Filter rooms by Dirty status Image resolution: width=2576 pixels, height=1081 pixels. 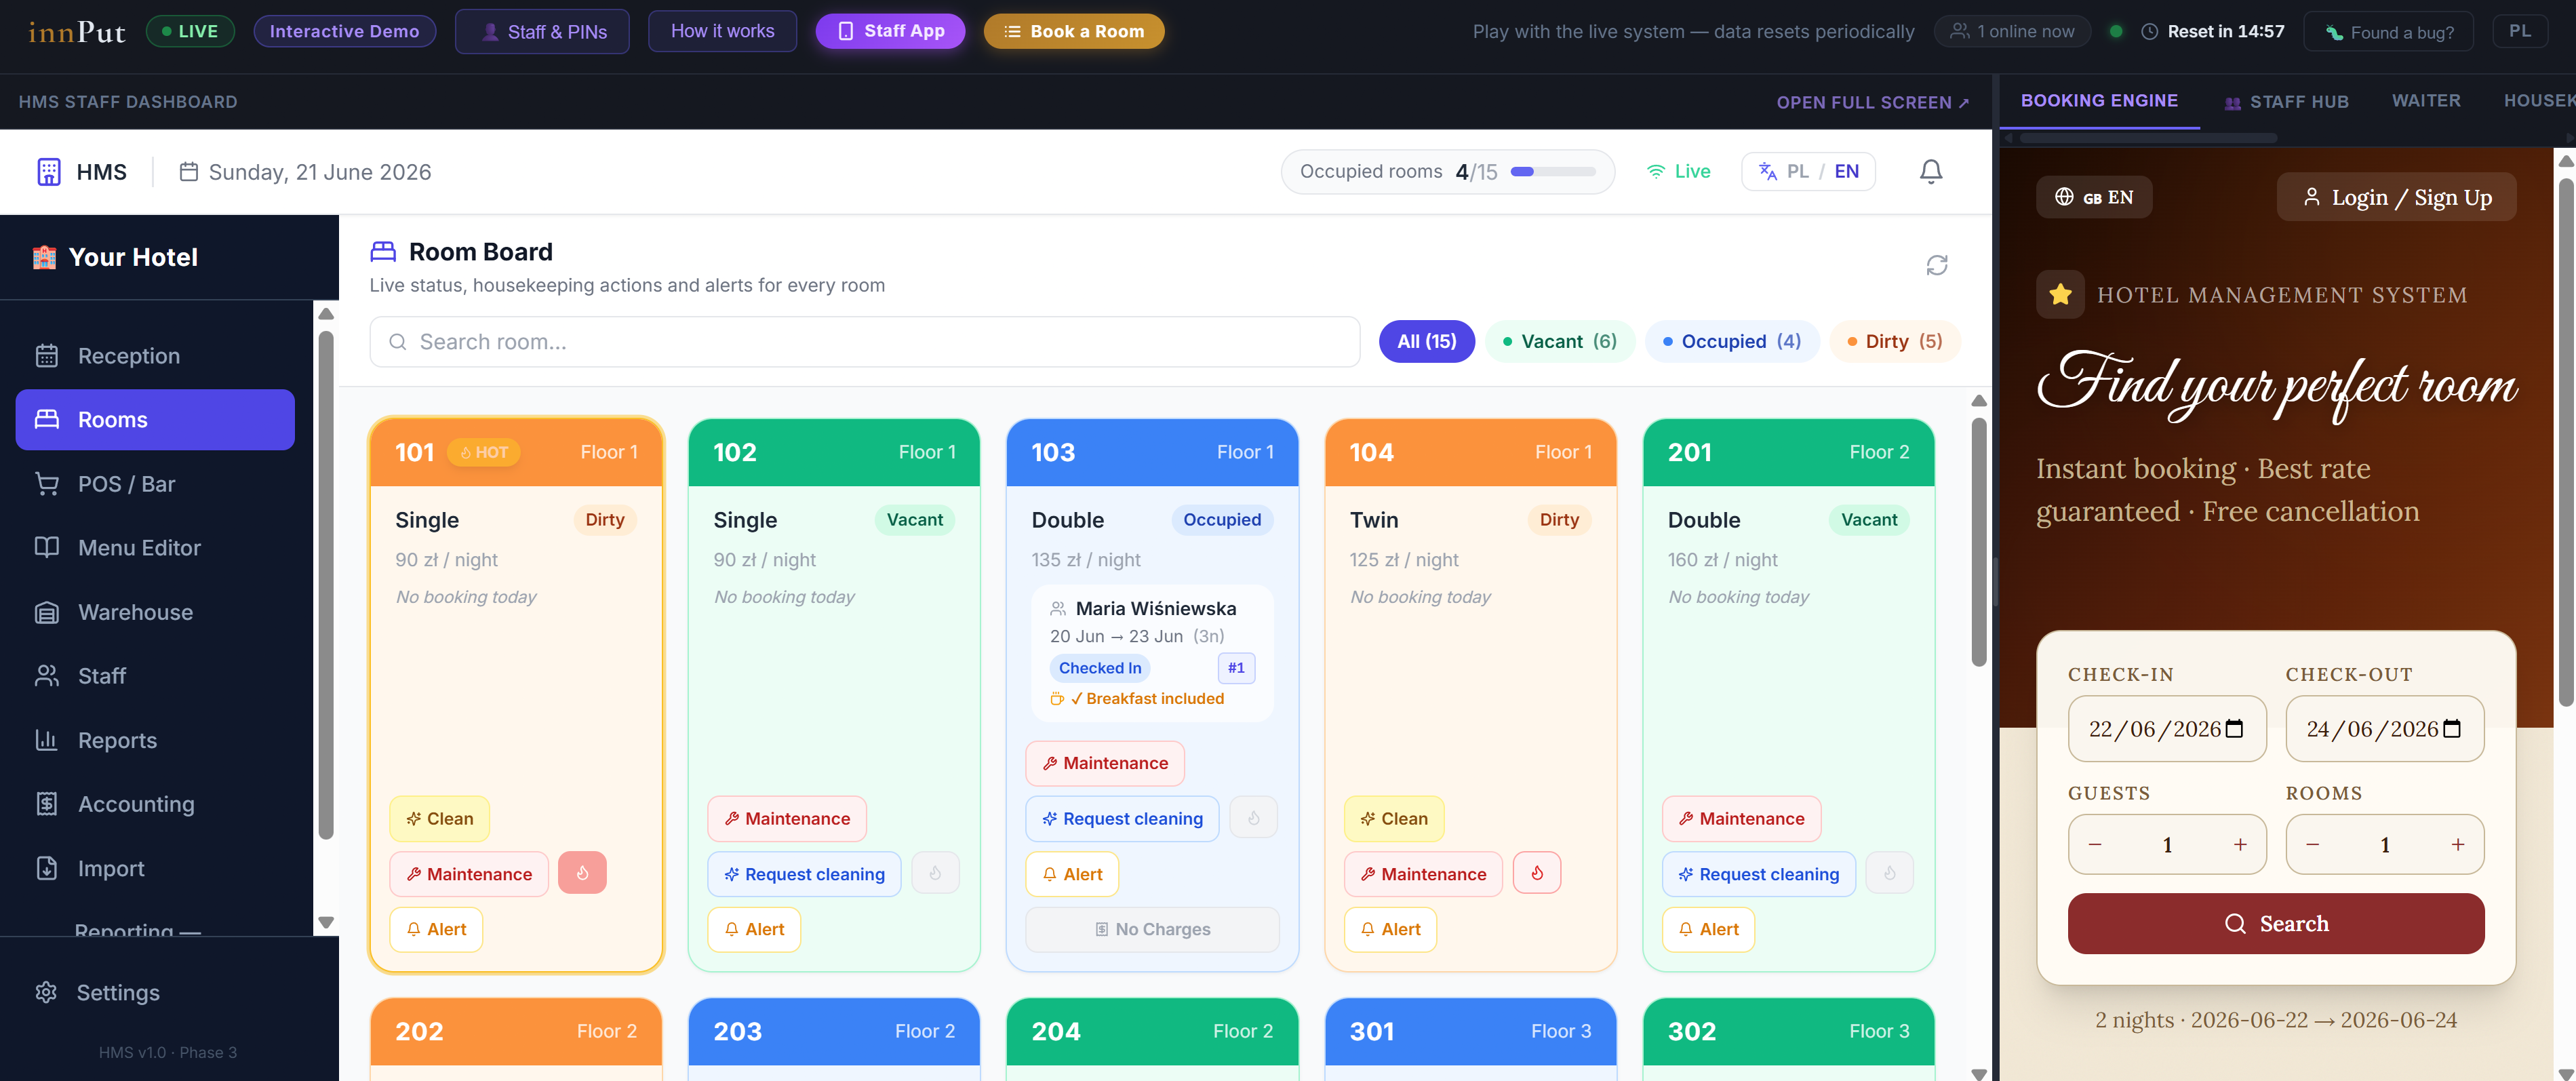click(1894, 342)
